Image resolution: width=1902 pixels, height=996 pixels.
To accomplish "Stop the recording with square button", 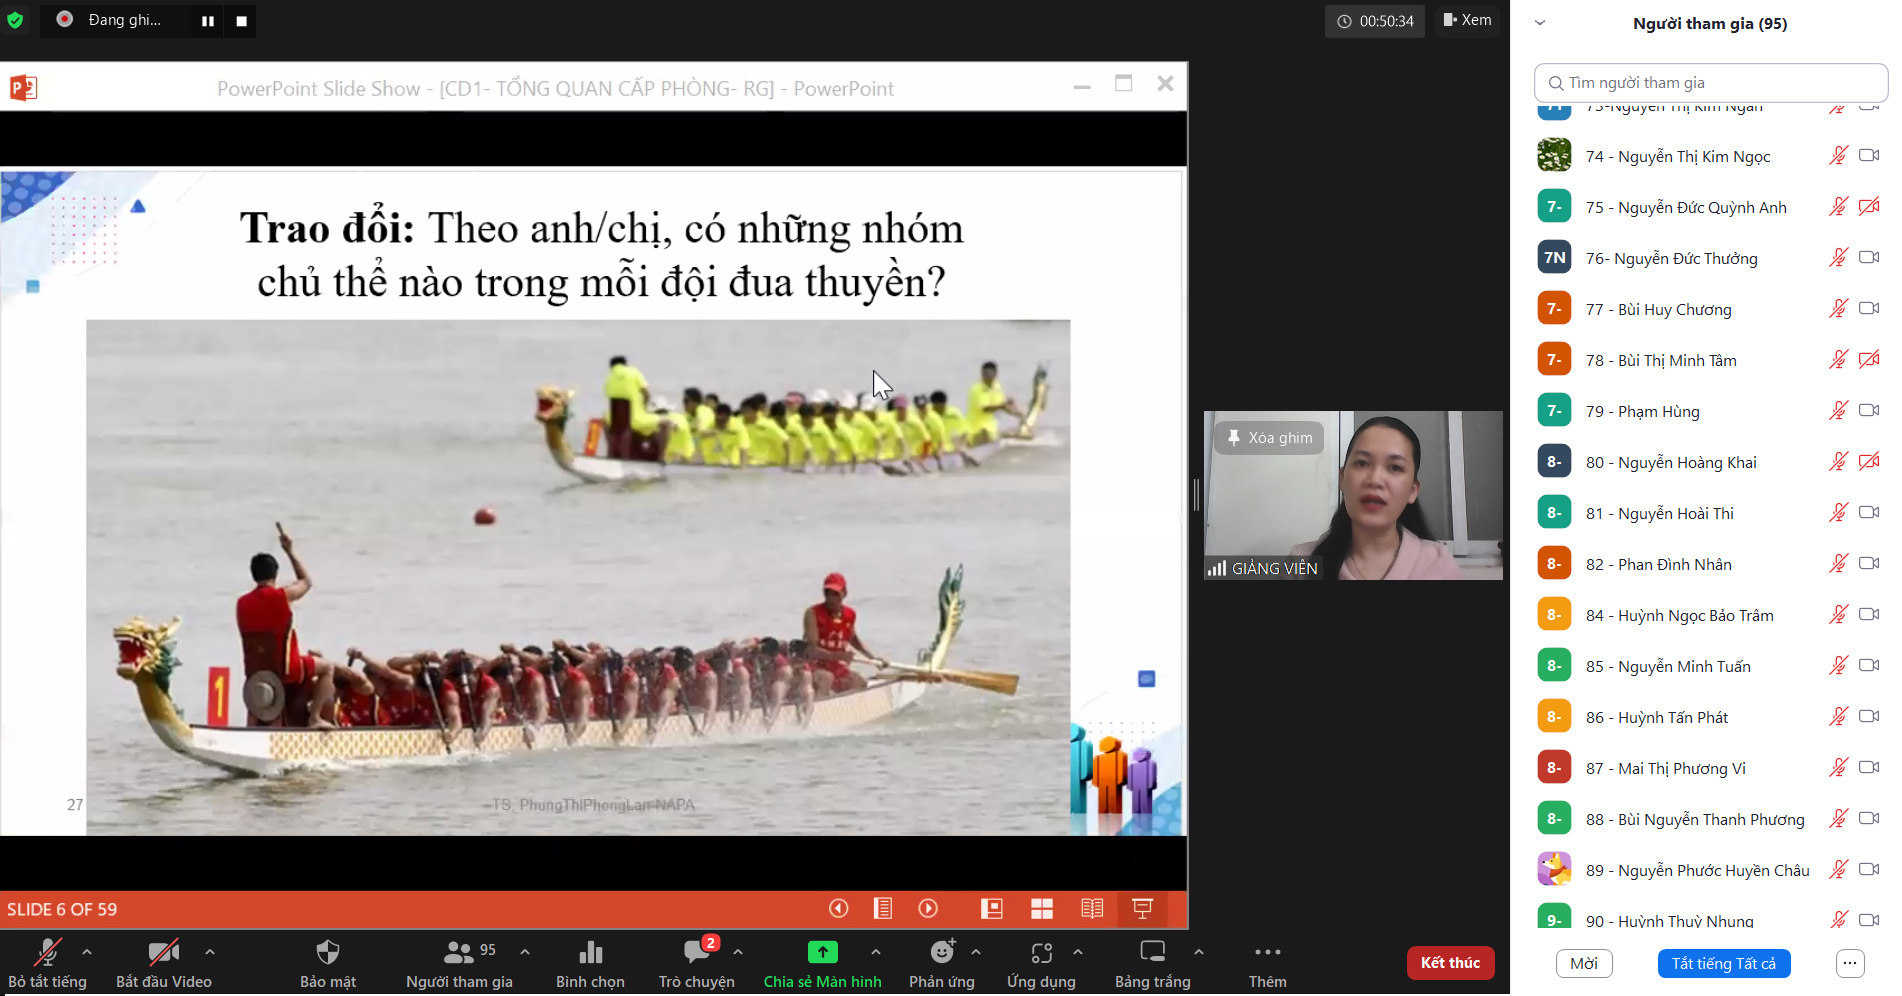I will click(x=241, y=21).
